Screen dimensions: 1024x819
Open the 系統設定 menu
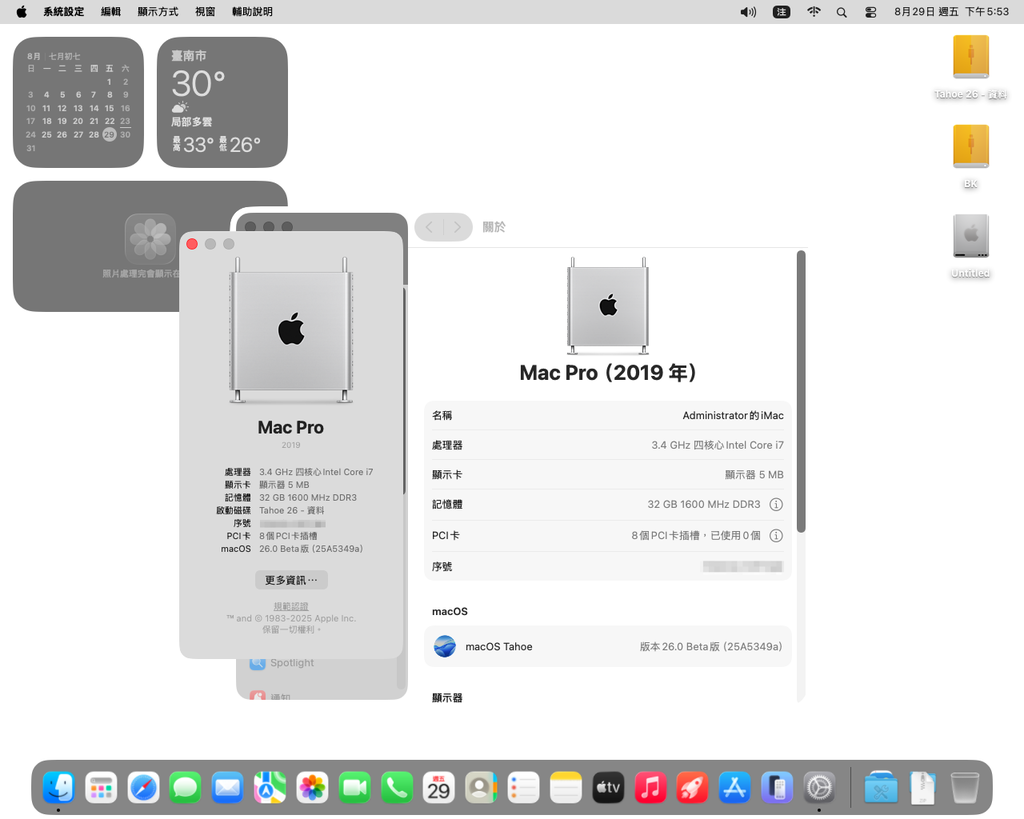[x=64, y=12]
